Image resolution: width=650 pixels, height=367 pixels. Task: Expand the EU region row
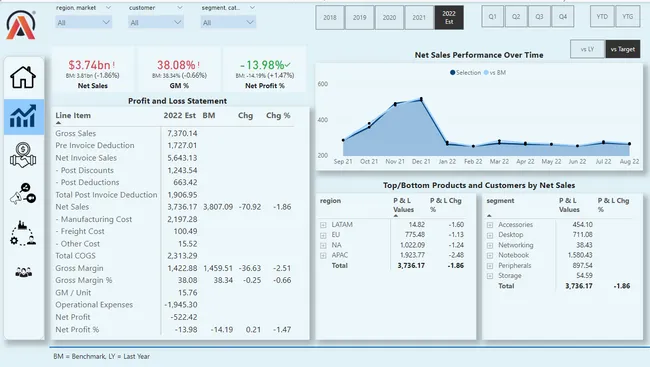(323, 235)
